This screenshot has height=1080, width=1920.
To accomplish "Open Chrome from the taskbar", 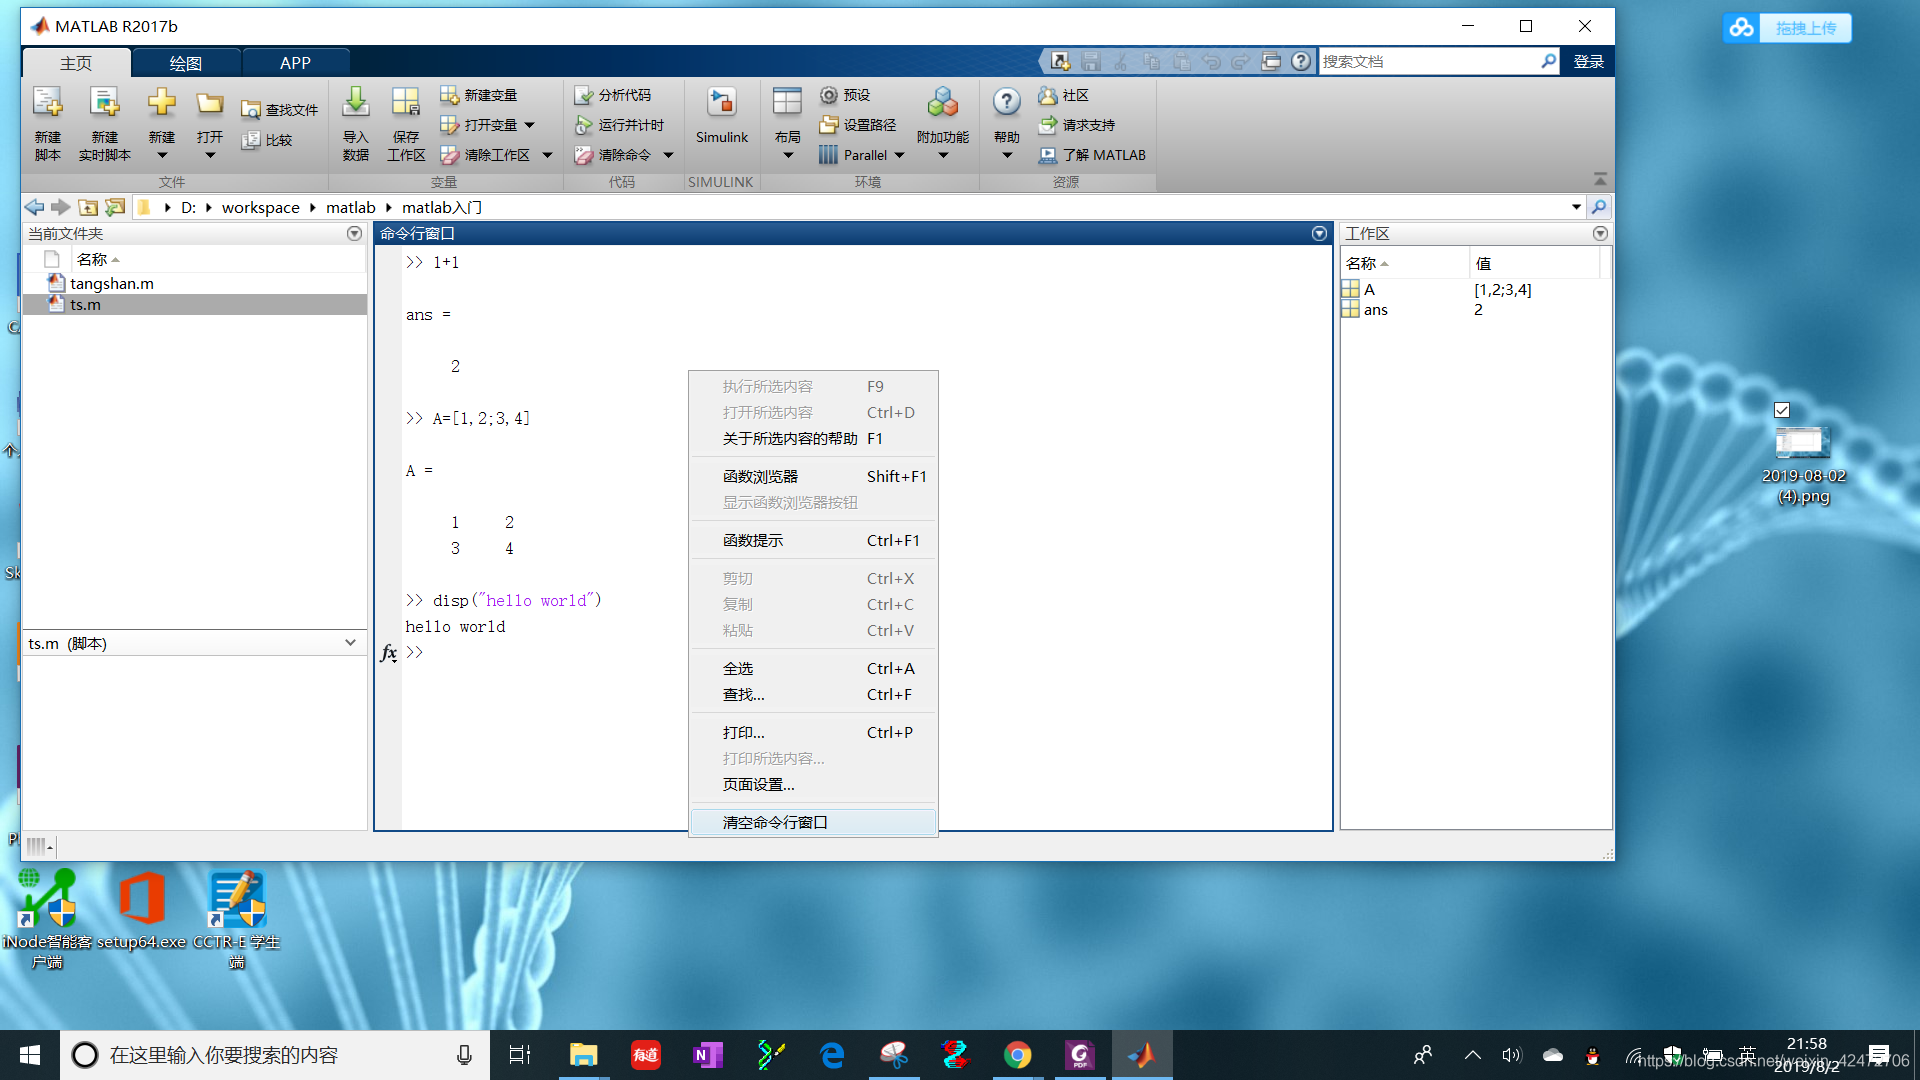I will [1017, 1055].
